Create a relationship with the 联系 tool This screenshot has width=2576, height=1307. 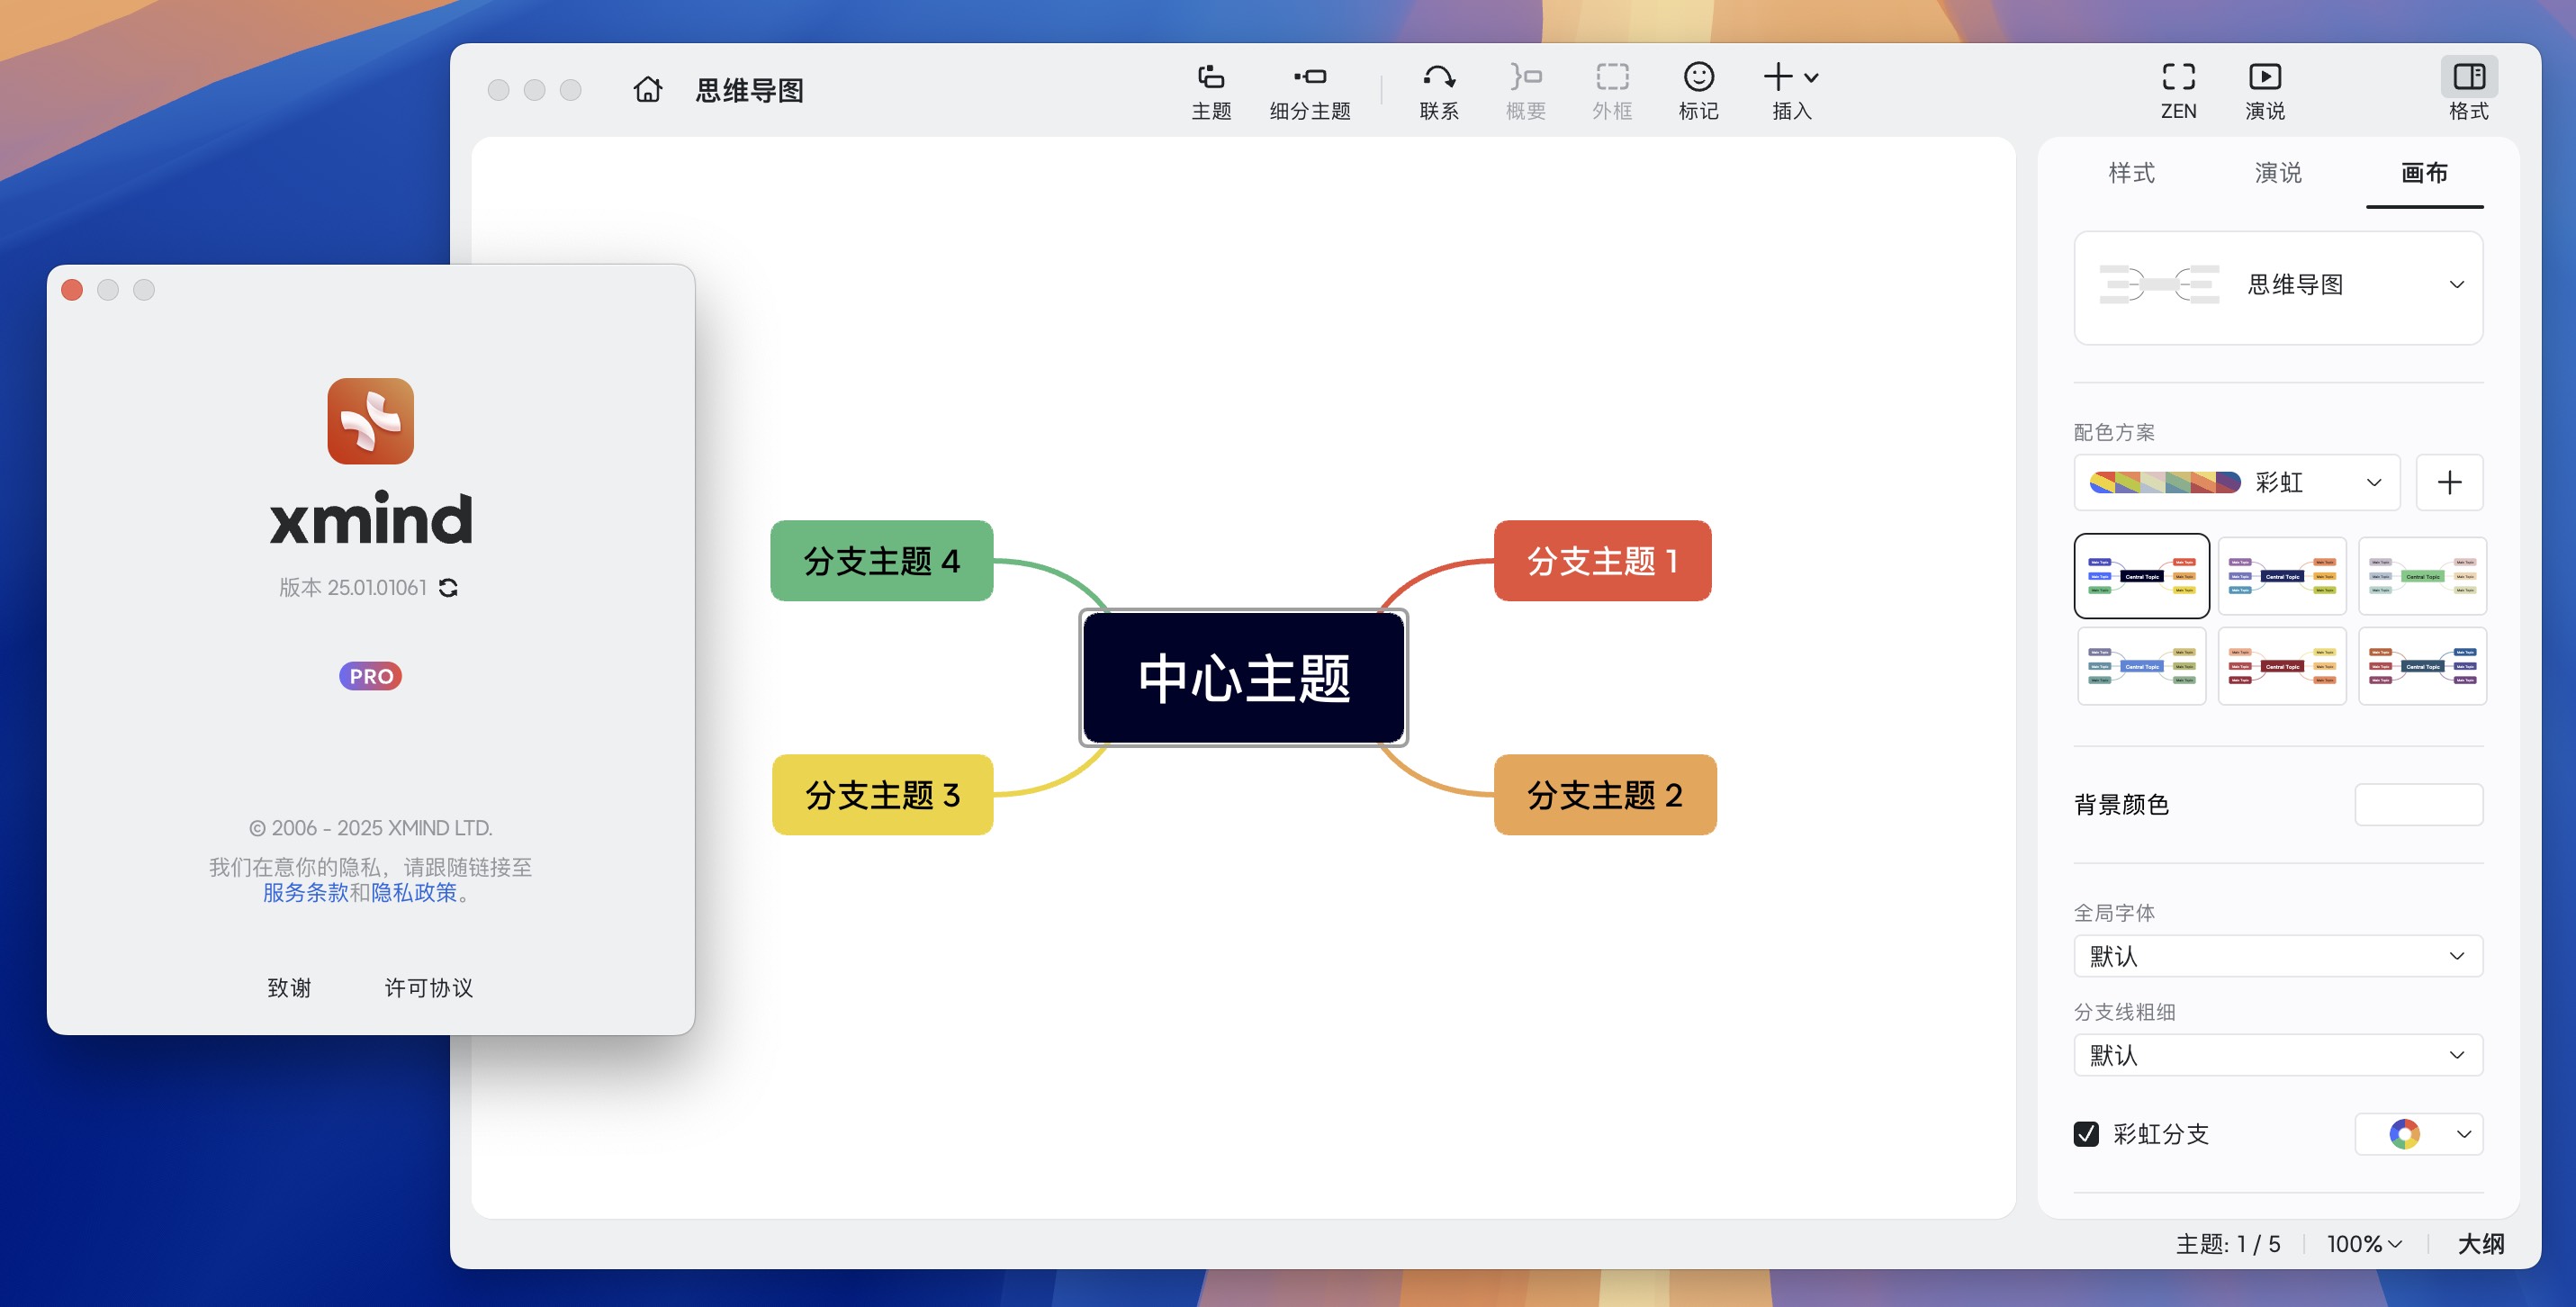pos(1438,90)
